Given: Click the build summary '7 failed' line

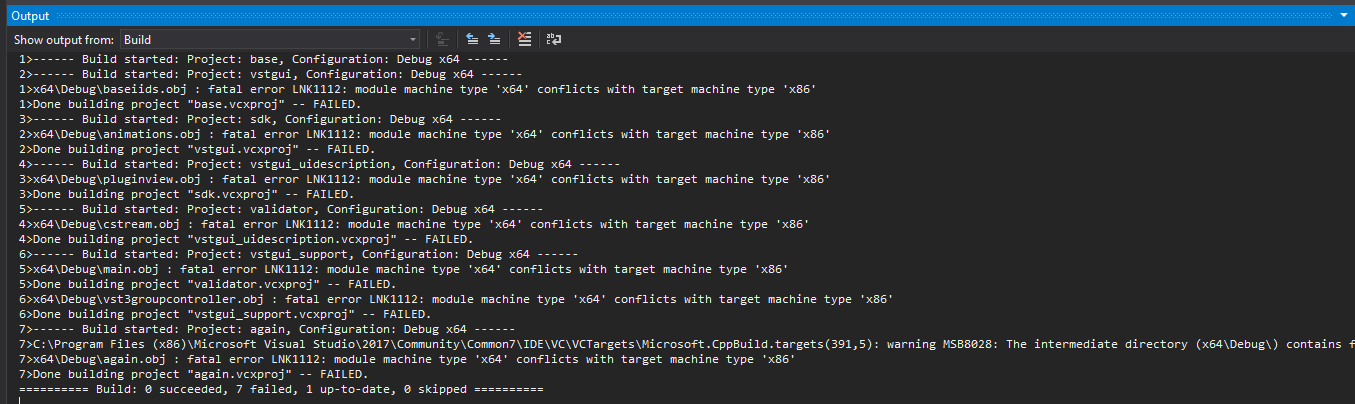Looking at the screenshot, I should click(x=280, y=388).
